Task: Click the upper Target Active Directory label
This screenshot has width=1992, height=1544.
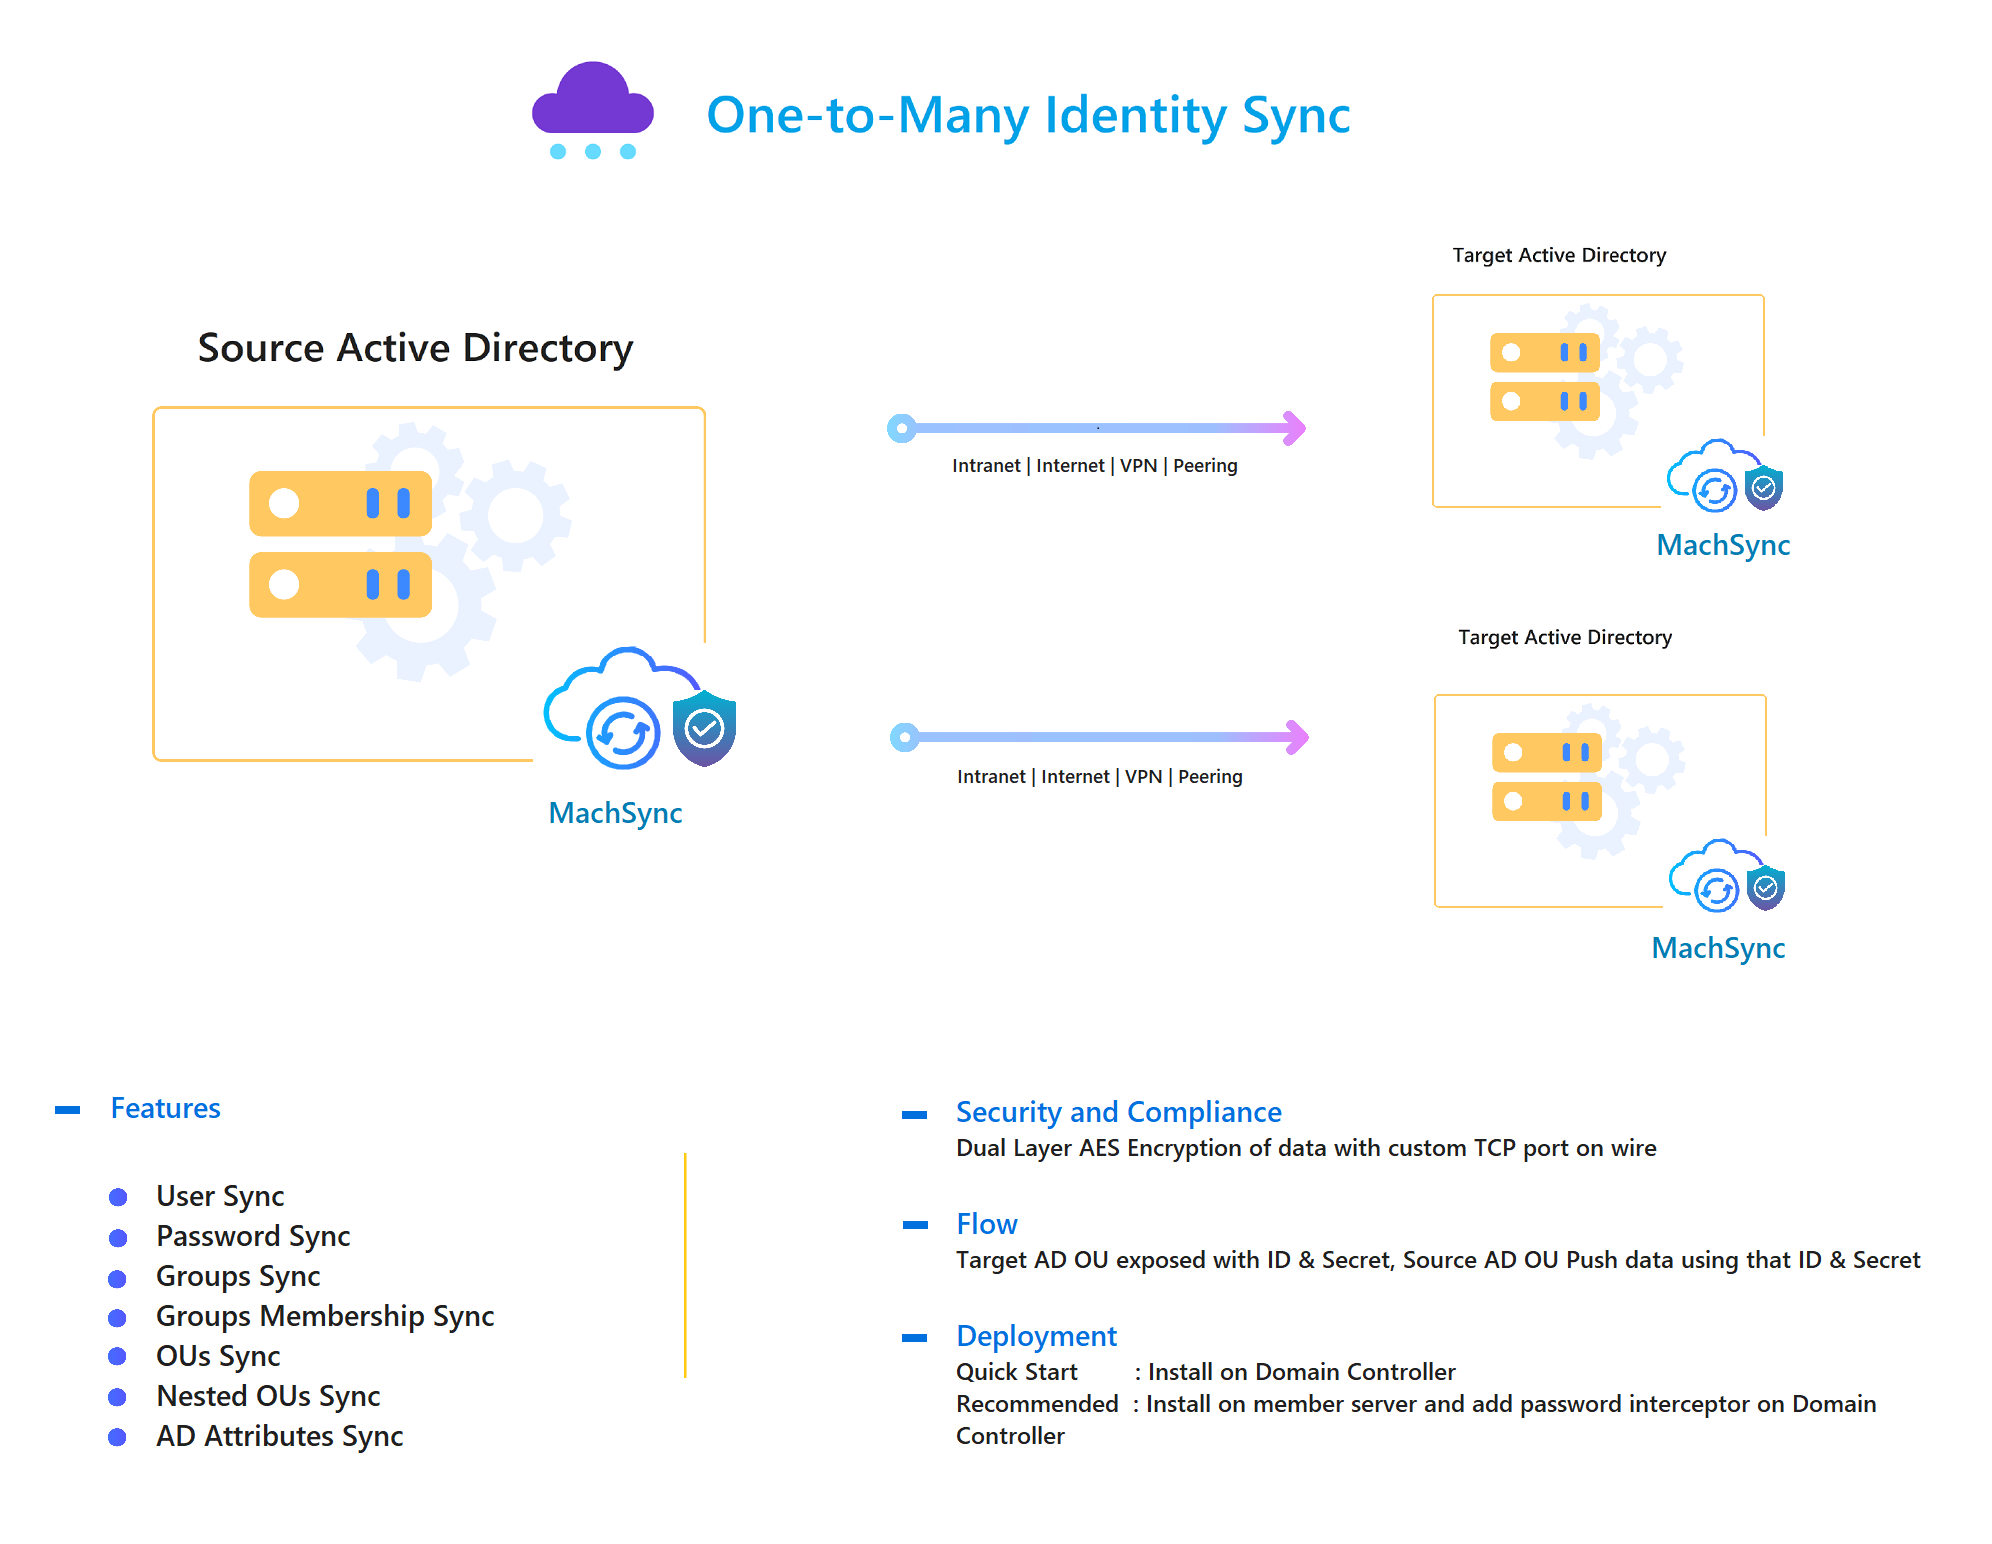Action: click(1559, 255)
